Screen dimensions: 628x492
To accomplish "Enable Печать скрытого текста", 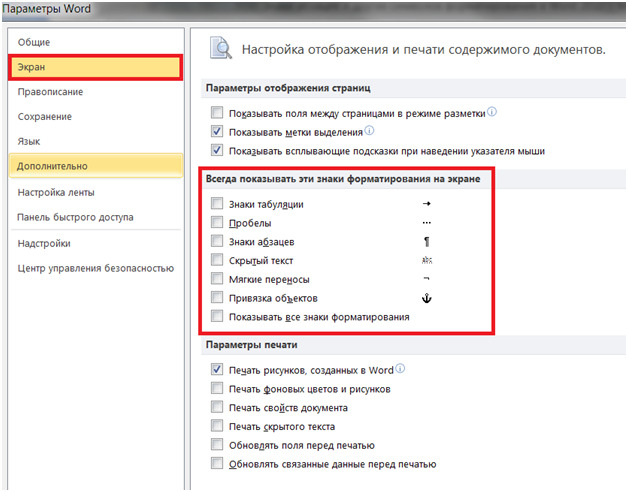I will pyautogui.click(x=217, y=425).
